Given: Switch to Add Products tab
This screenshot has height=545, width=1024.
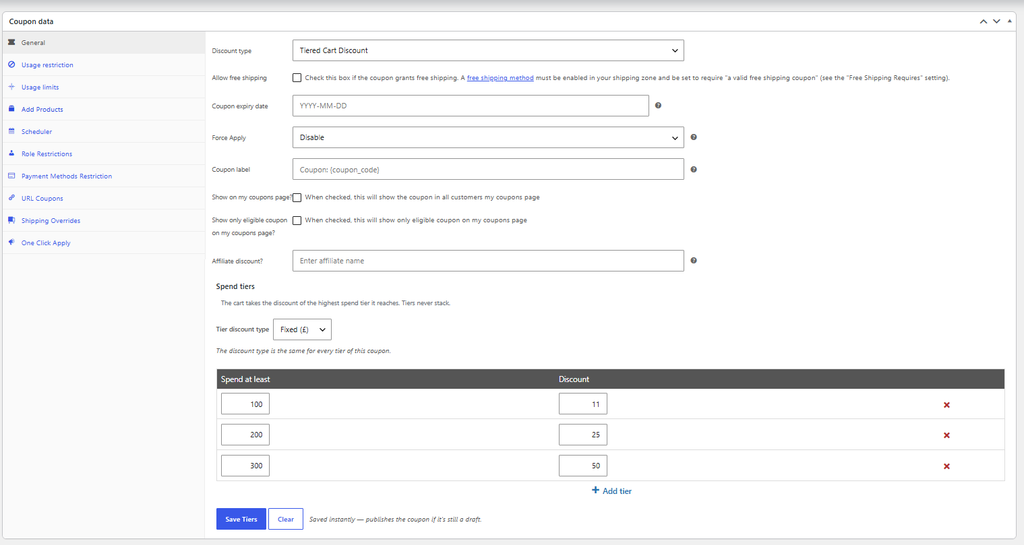Looking at the screenshot, I should coord(104,109).
